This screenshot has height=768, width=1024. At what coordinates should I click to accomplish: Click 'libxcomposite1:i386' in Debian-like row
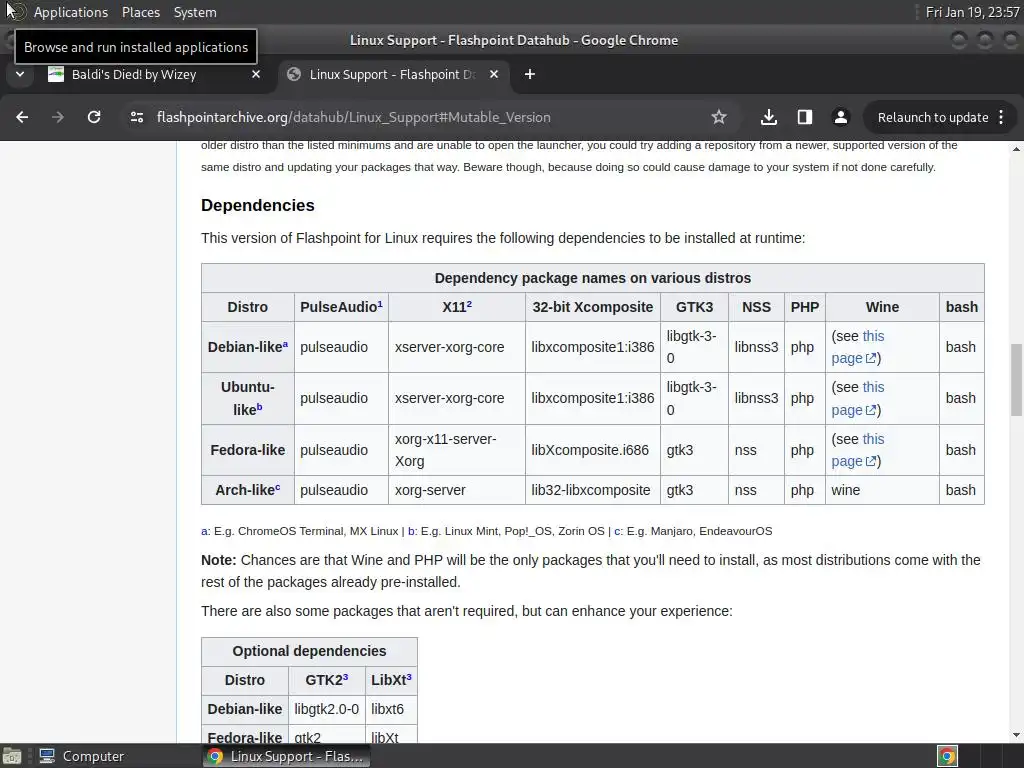click(x=592, y=347)
